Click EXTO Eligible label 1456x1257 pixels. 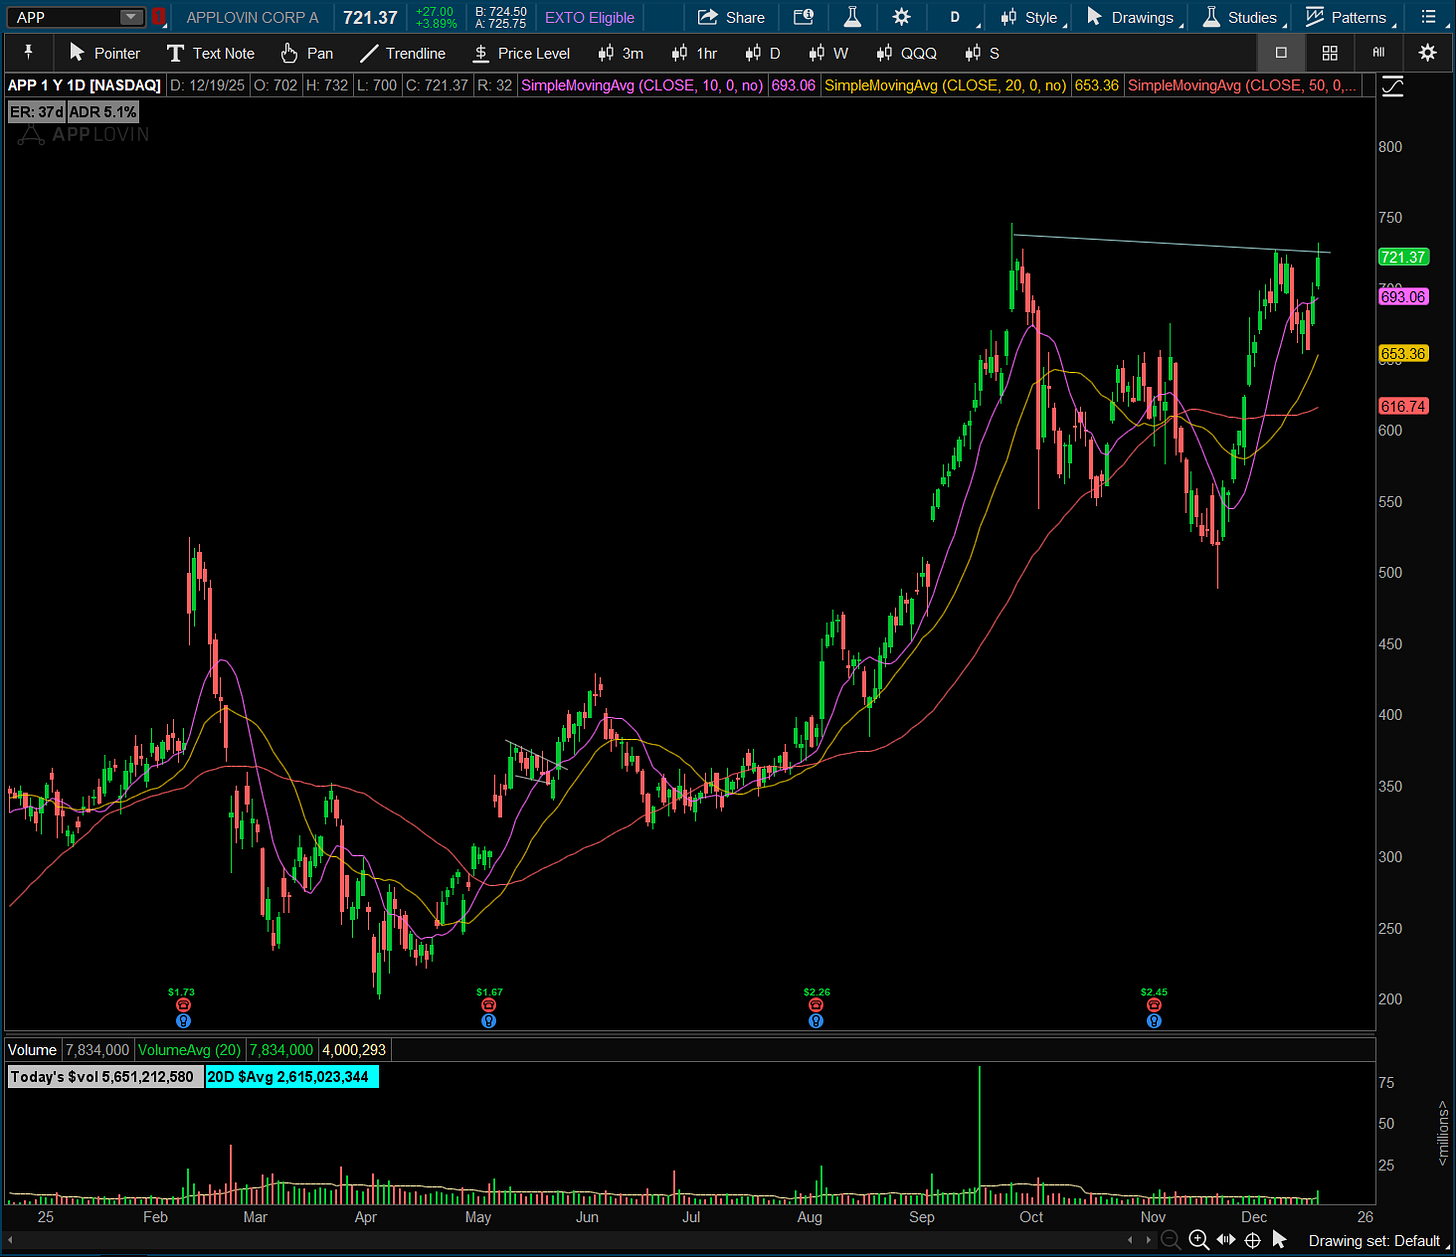(x=589, y=17)
